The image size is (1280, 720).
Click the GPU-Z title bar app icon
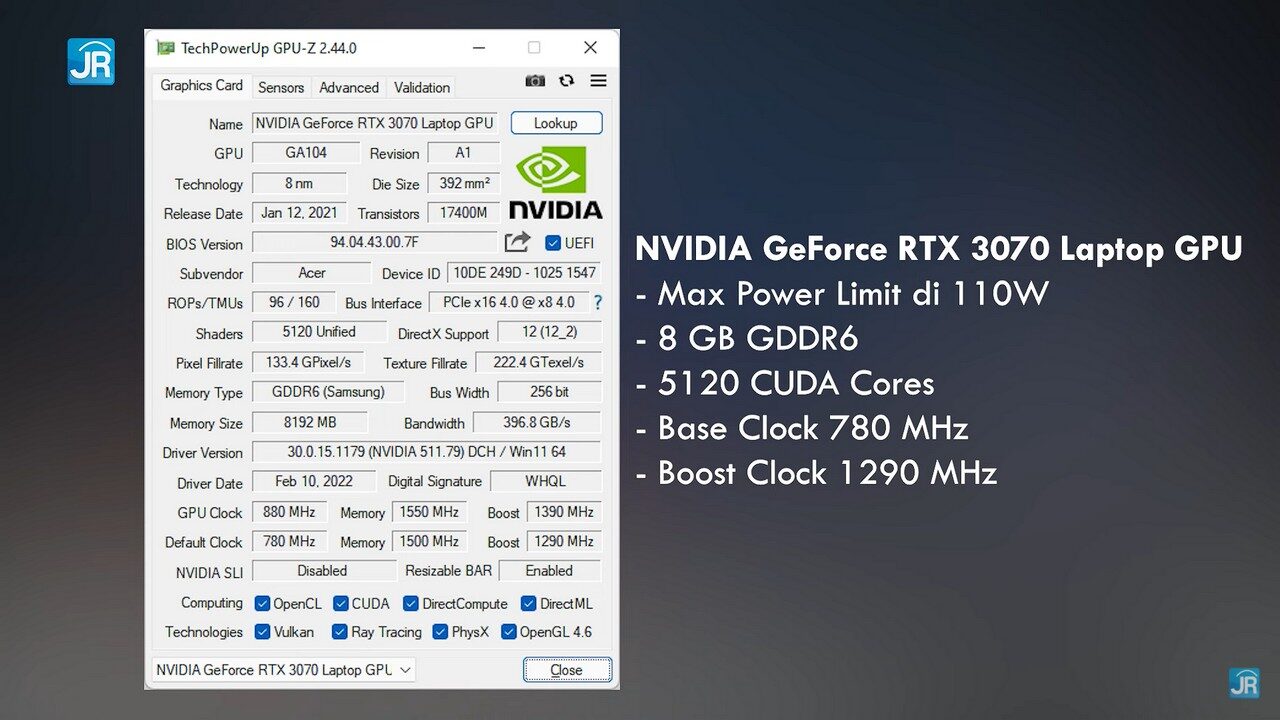165,48
